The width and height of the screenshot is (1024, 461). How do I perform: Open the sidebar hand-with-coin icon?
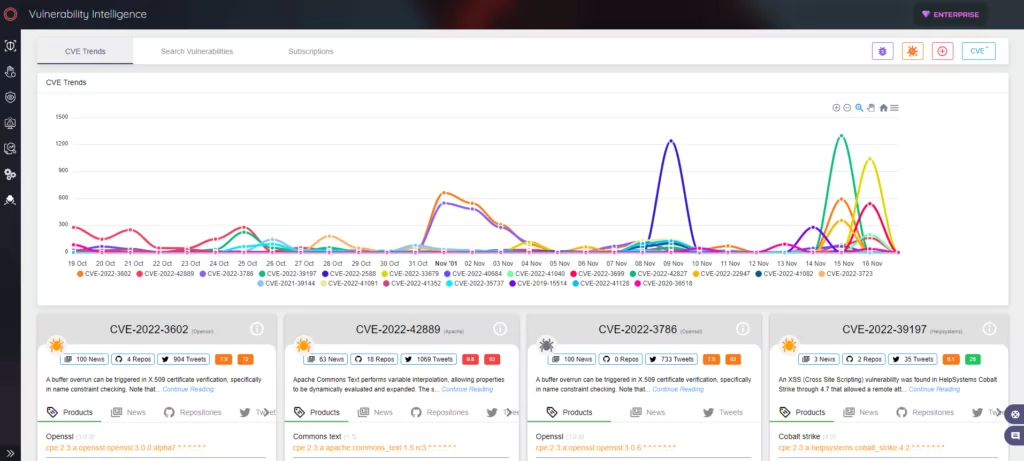[x=10, y=72]
